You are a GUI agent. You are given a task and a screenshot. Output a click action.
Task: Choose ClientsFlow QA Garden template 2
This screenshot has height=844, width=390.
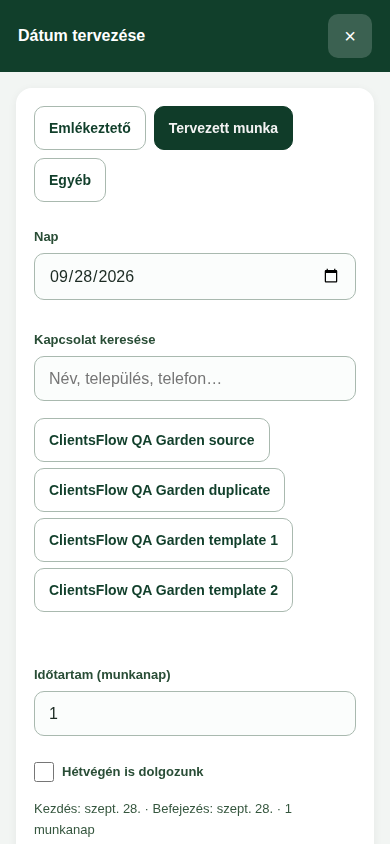click(x=164, y=590)
